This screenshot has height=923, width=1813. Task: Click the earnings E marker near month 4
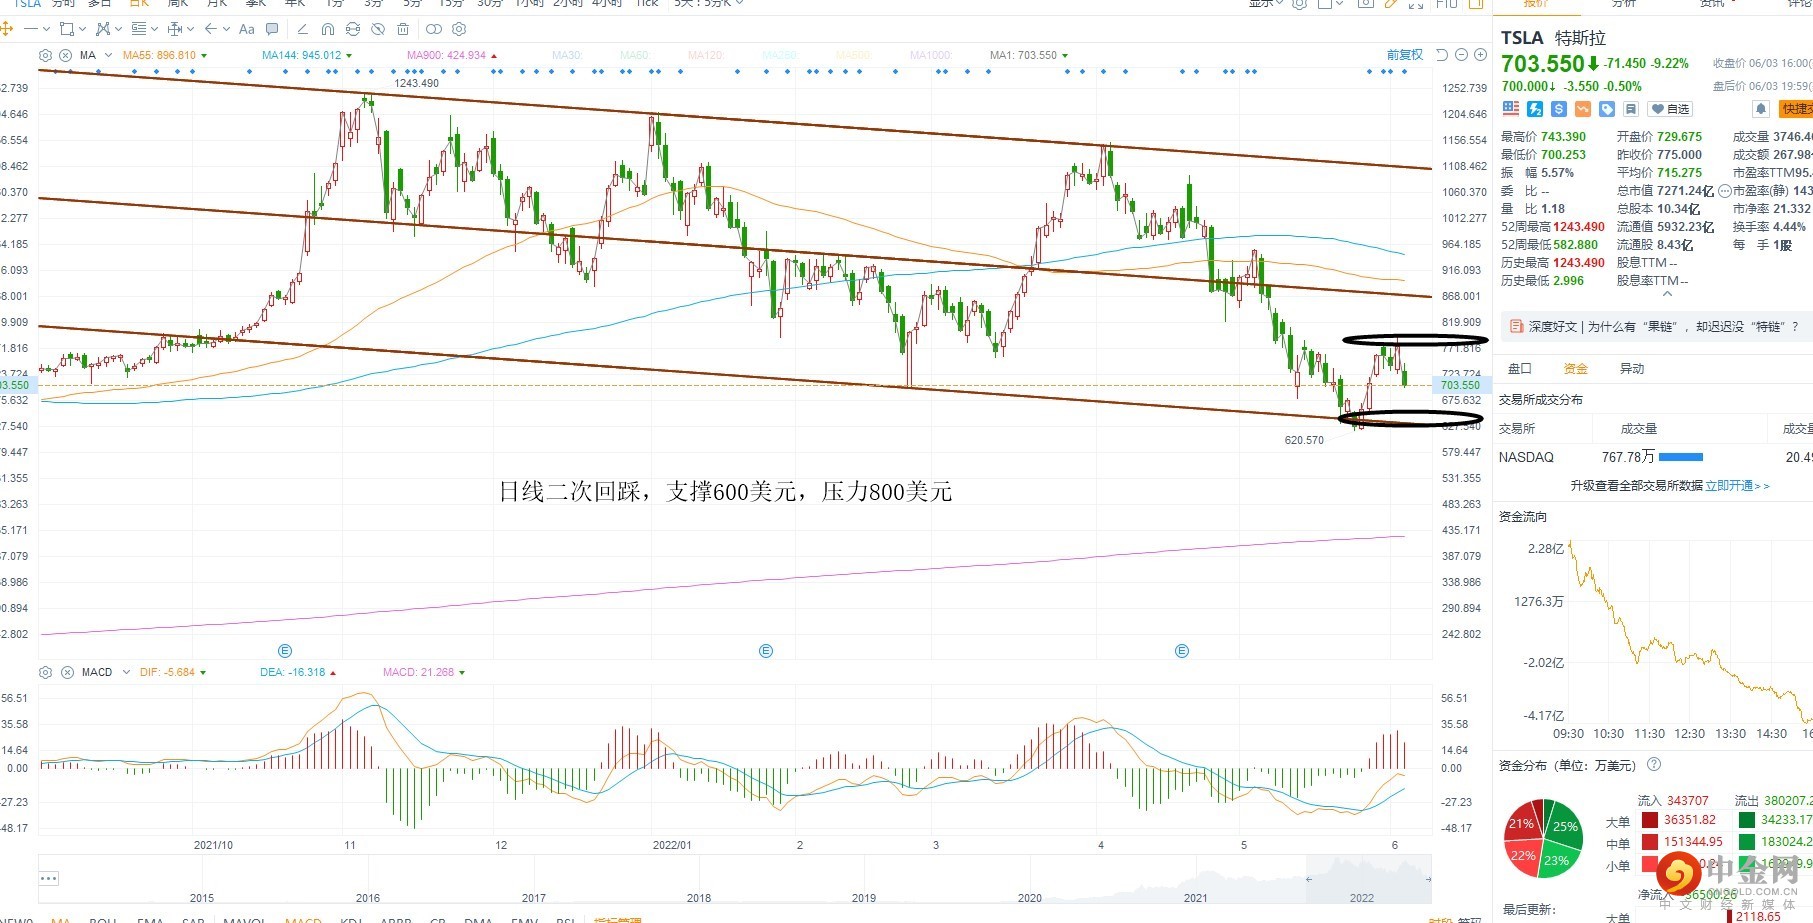tap(1182, 651)
